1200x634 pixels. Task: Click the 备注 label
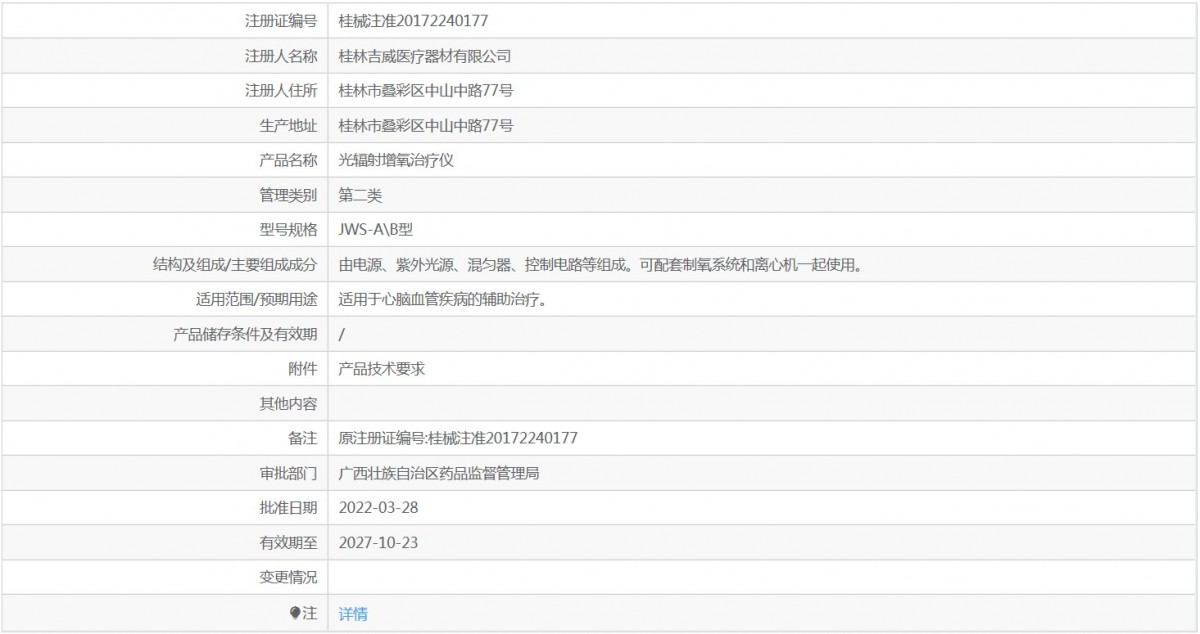coord(303,438)
